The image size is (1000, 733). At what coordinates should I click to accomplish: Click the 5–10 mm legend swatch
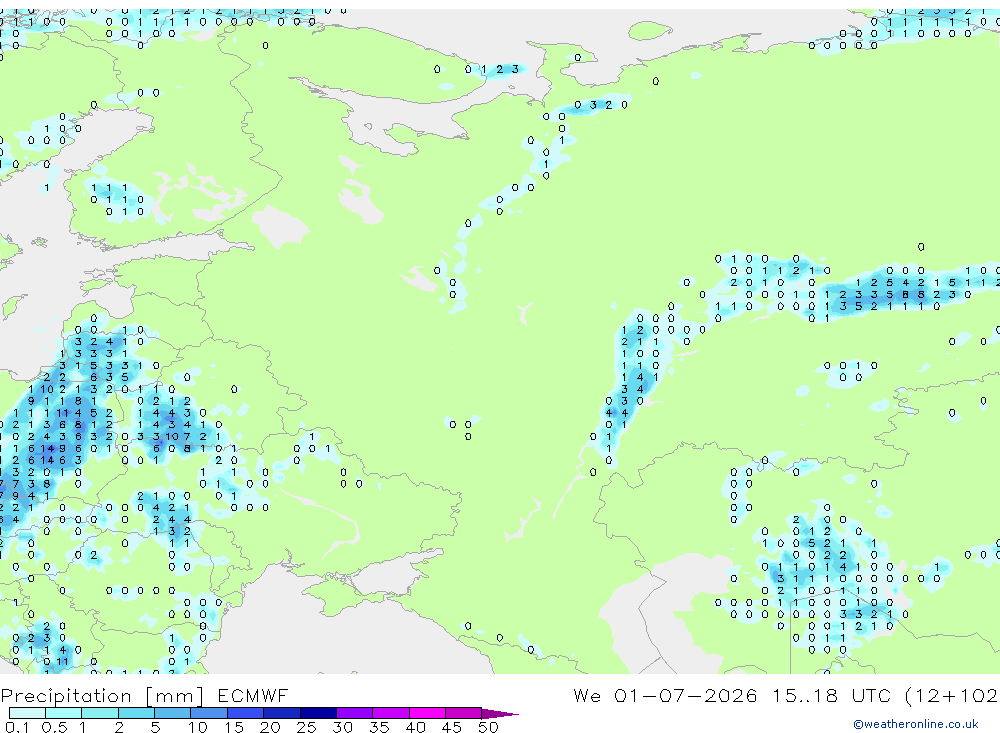click(x=173, y=713)
